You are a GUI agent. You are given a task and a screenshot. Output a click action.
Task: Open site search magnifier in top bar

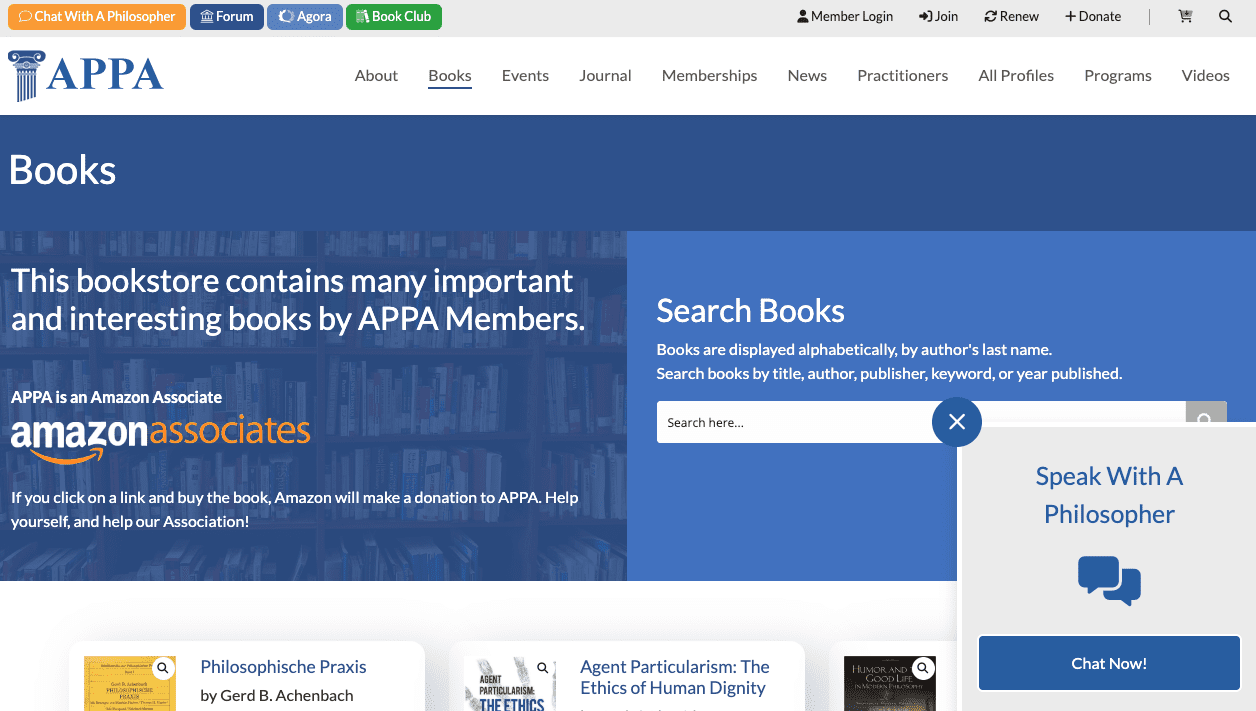click(1225, 16)
